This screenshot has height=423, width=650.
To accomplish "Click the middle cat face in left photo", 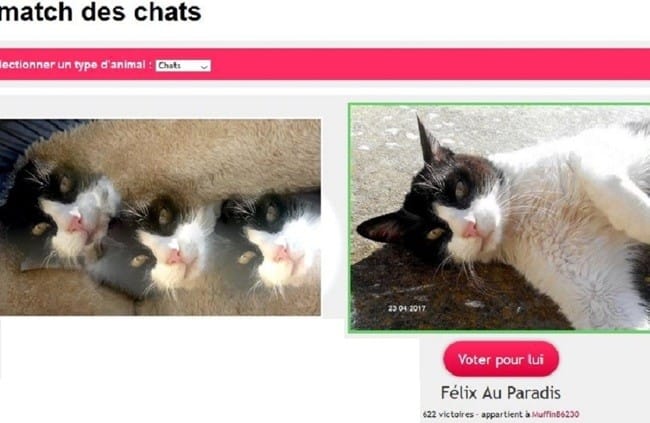I will (170, 241).
